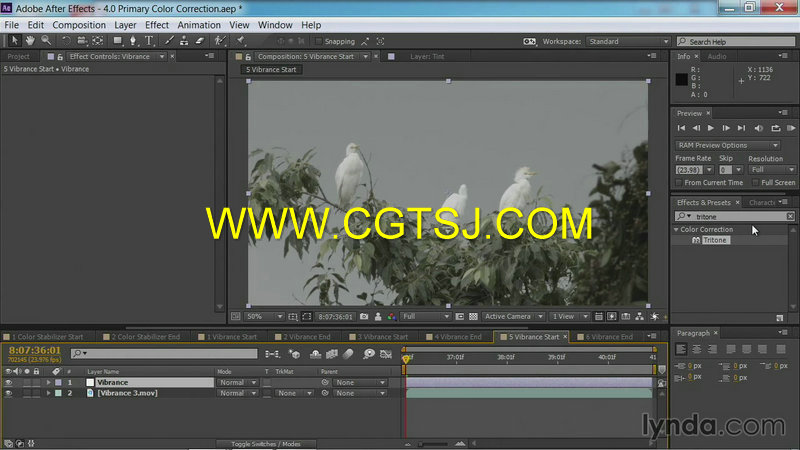Click the viewer timecode 8:07:36:01 button

(335, 317)
